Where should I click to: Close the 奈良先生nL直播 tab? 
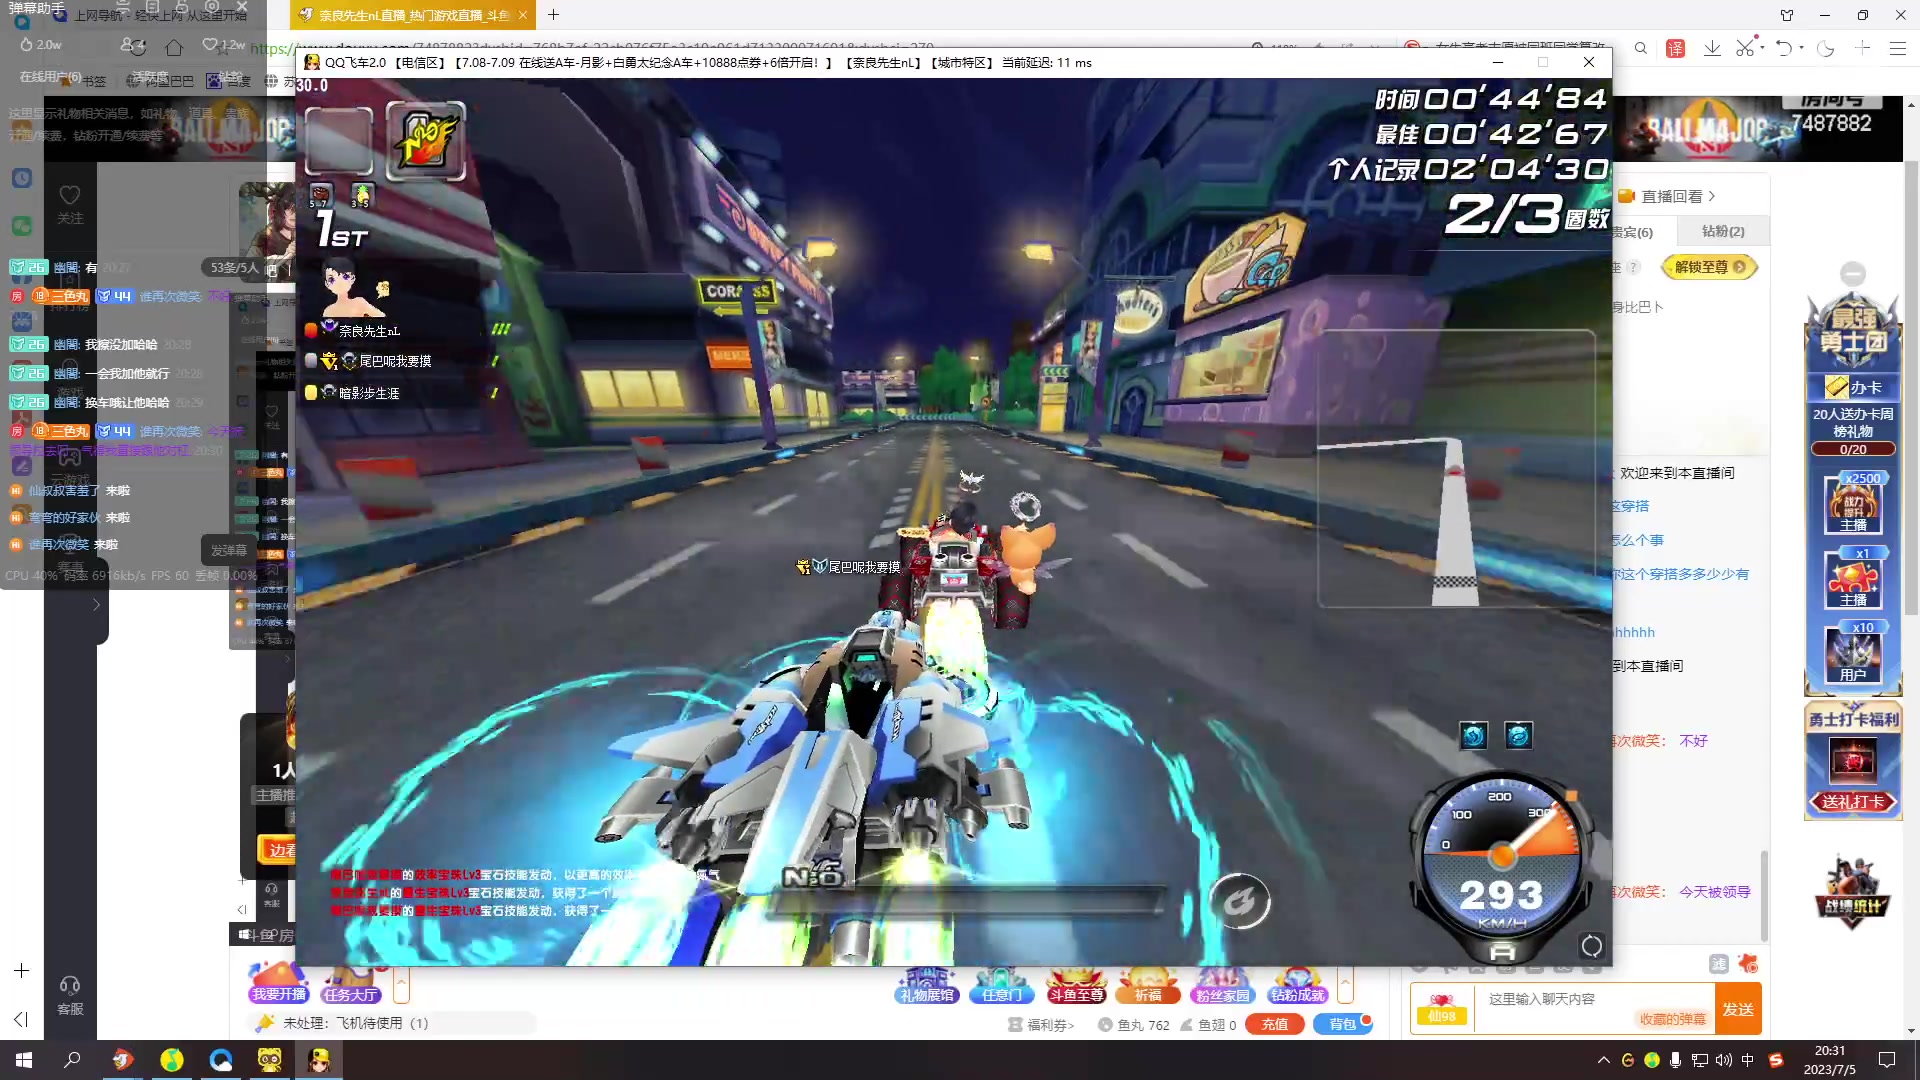click(522, 15)
